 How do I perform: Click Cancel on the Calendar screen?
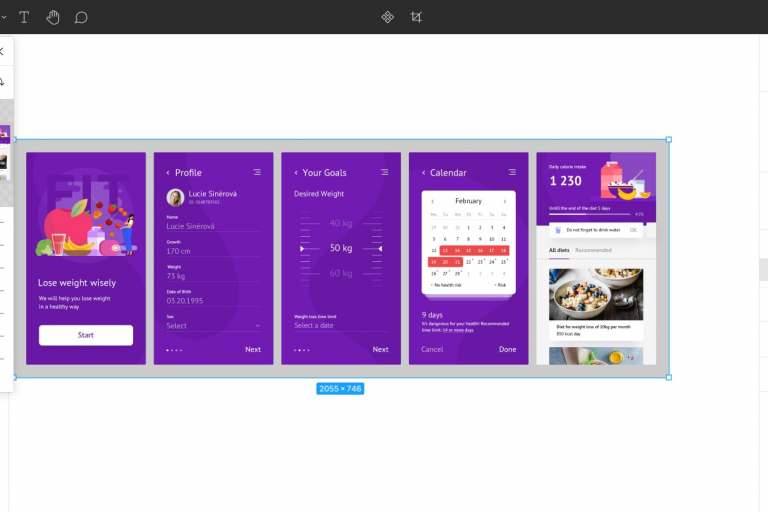click(432, 349)
